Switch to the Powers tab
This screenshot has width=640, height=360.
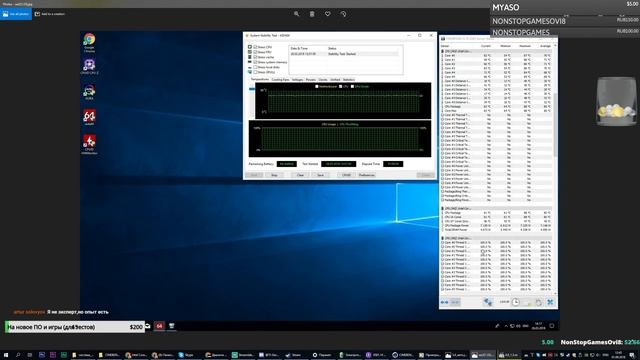[x=311, y=80]
